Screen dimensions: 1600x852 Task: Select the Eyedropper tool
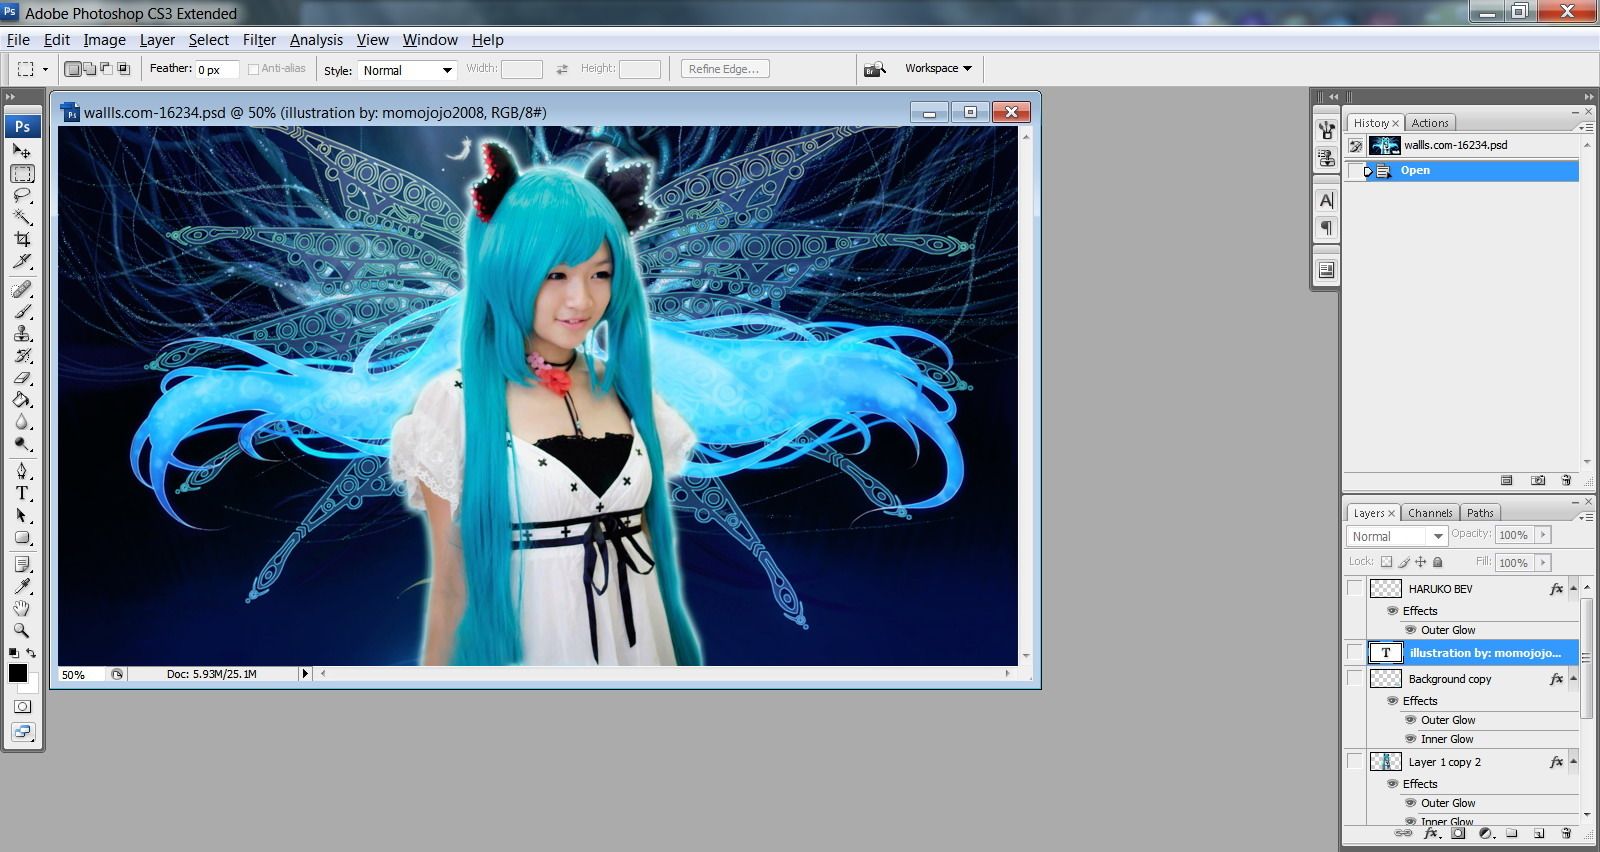(22, 587)
